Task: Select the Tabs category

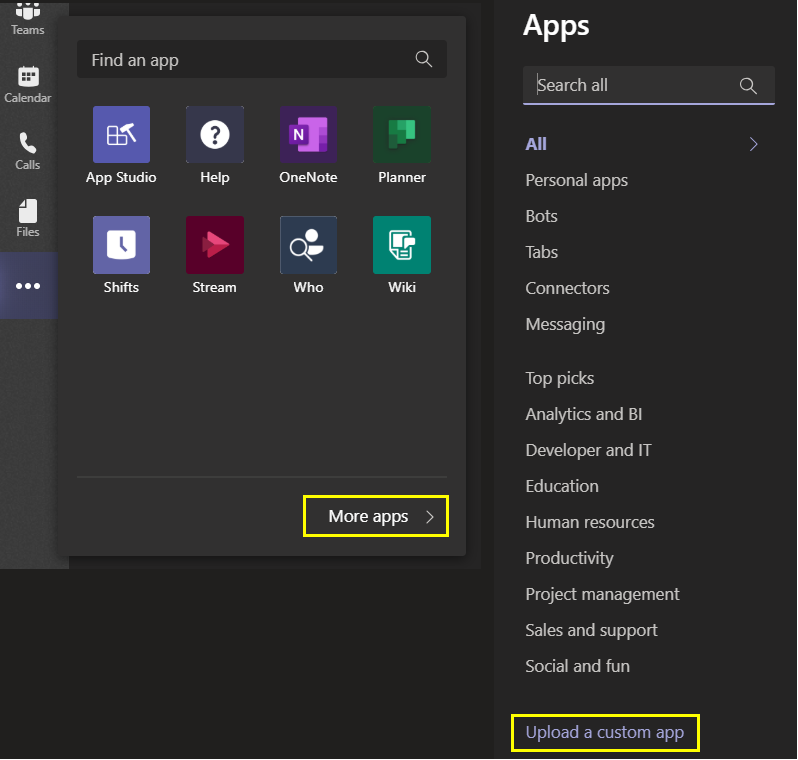Action: (542, 252)
